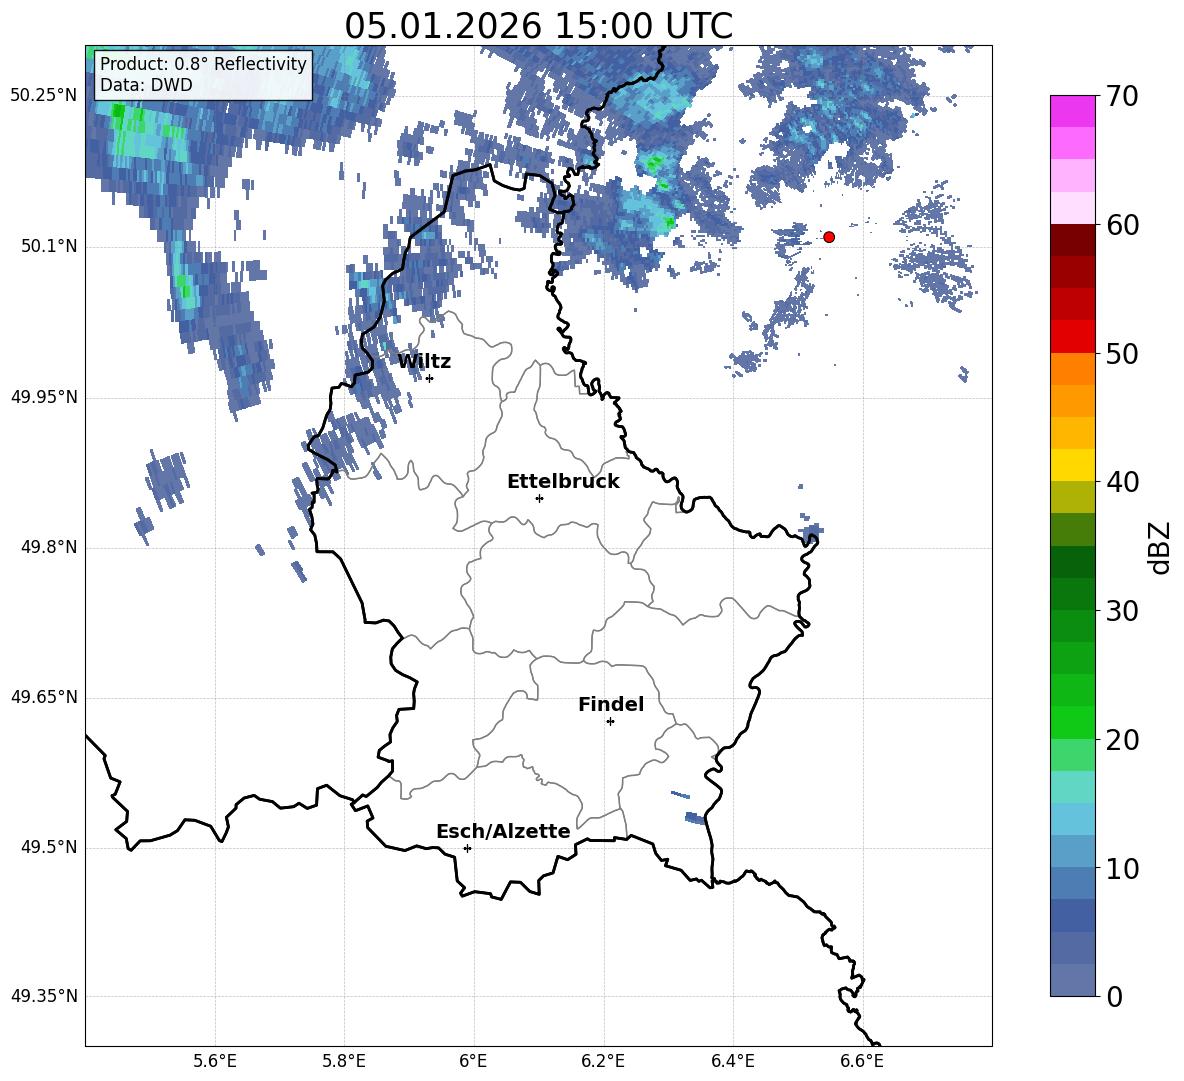Click the bright red colorbar segment just above 50
This screenshot has height=1081, width=1184.
click(x=1073, y=337)
